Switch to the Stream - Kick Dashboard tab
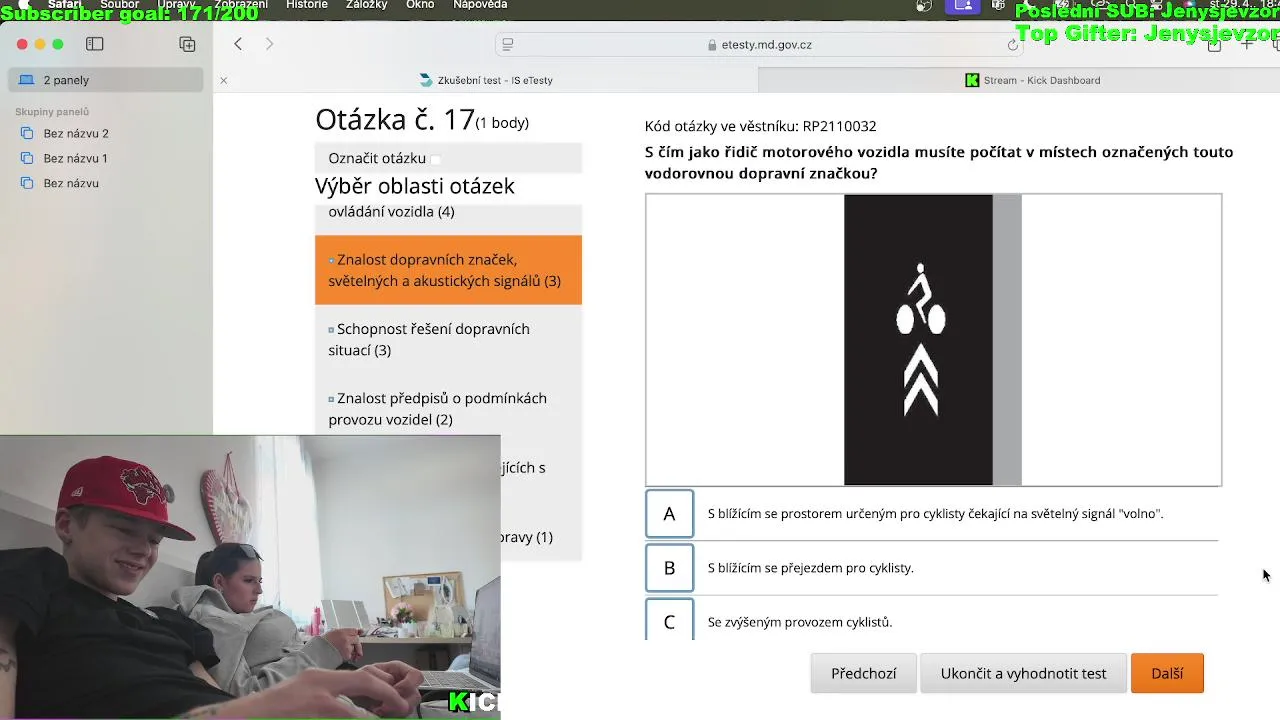 [x=1032, y=80]
